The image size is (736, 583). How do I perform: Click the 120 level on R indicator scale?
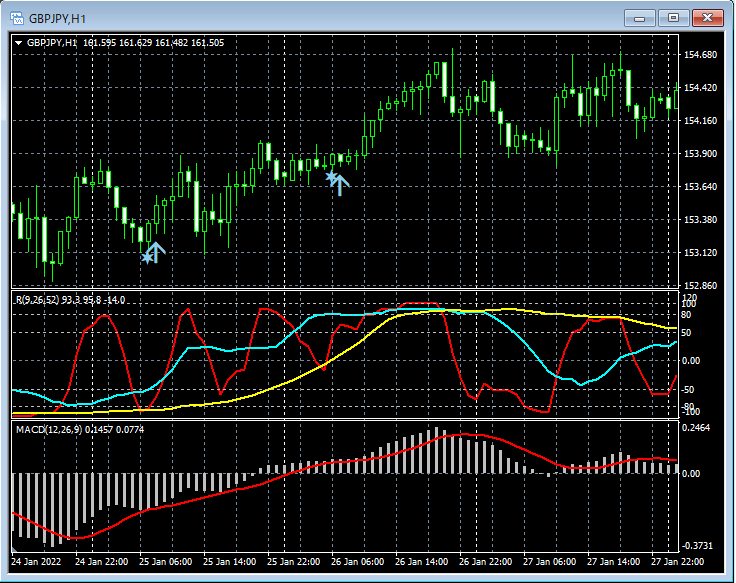pyautogui.click(x=690, y=297)
